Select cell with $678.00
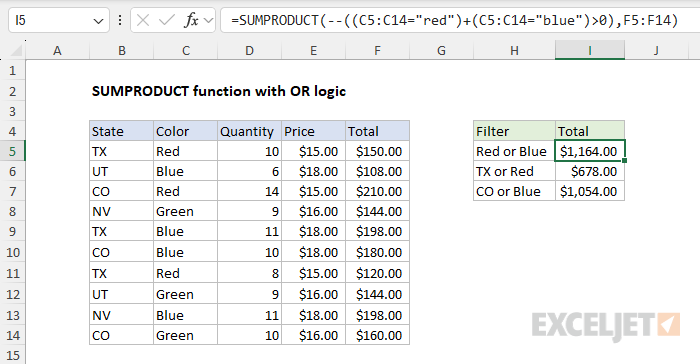This screenshot has height=364, width=700. pyautogui.click(x=590, y=172)
